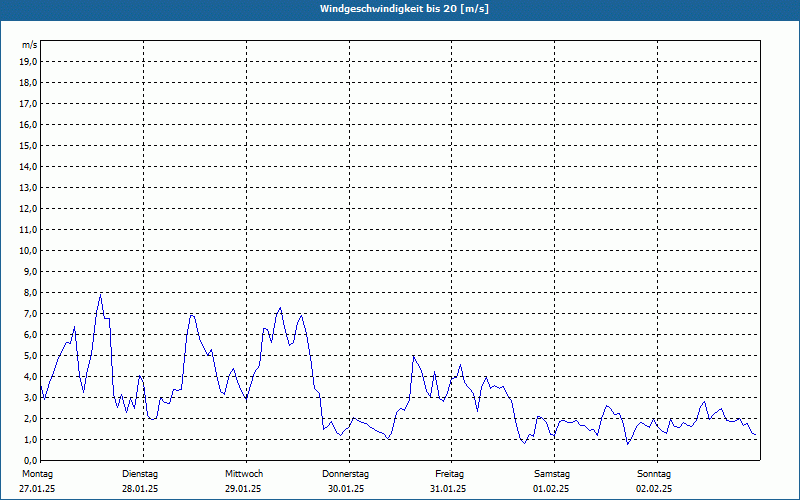Click the Freitag day label
Screen dimensions: 800x500
449,474
